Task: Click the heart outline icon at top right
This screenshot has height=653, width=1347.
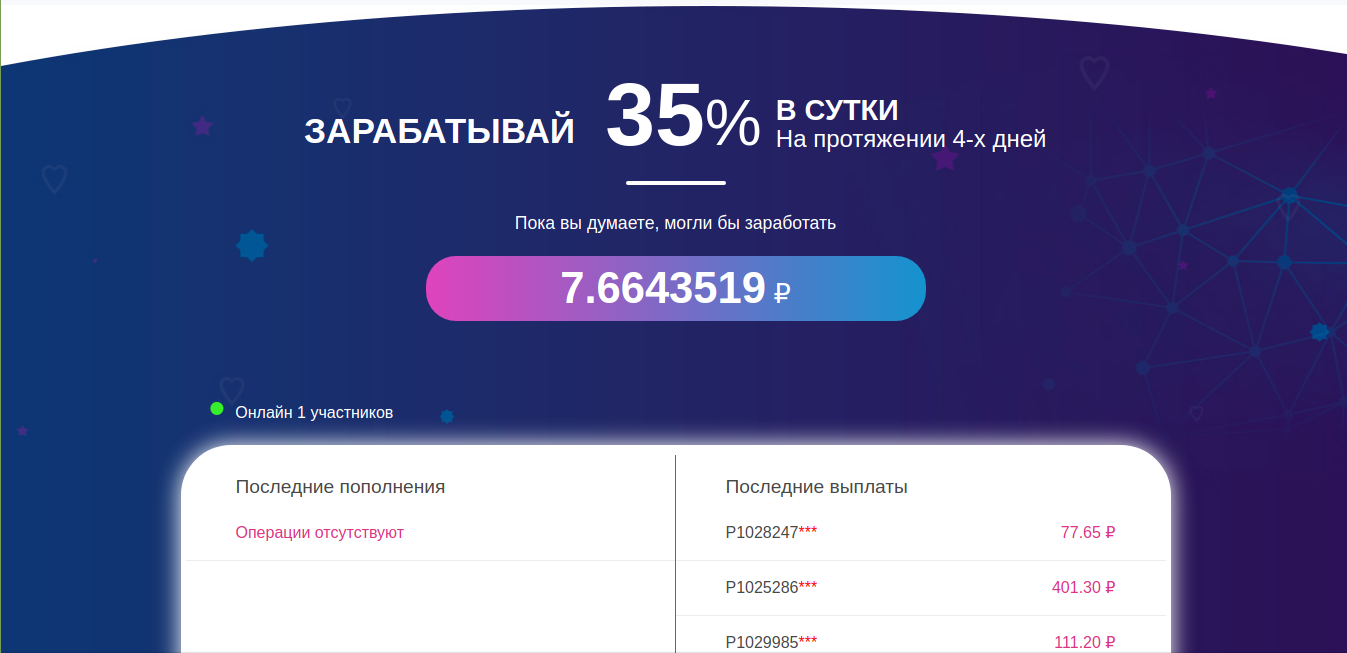Action: click(x=1094, y=72)
